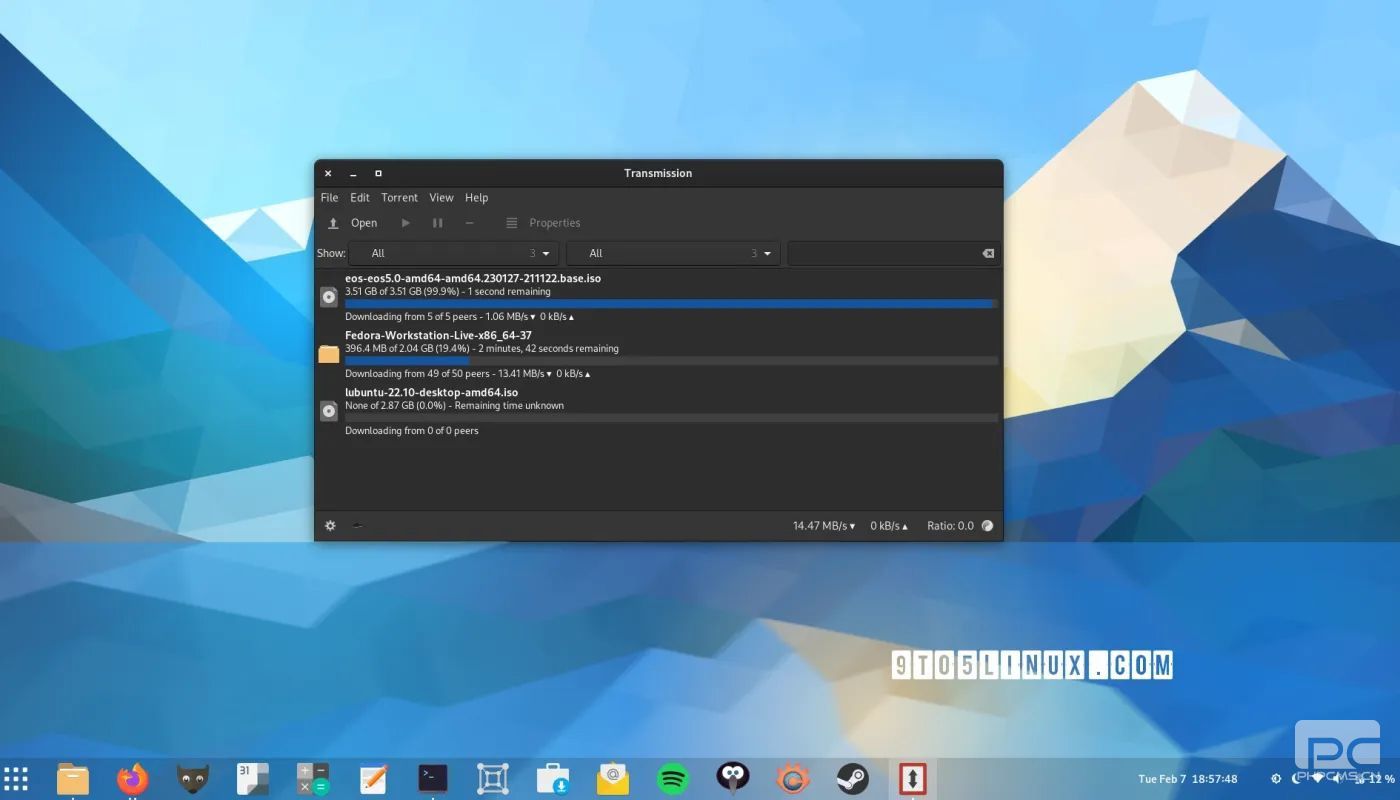Screen dimensions: 1400x800
Task: Open Spotify from the taskbar
Action: point(673,778)
